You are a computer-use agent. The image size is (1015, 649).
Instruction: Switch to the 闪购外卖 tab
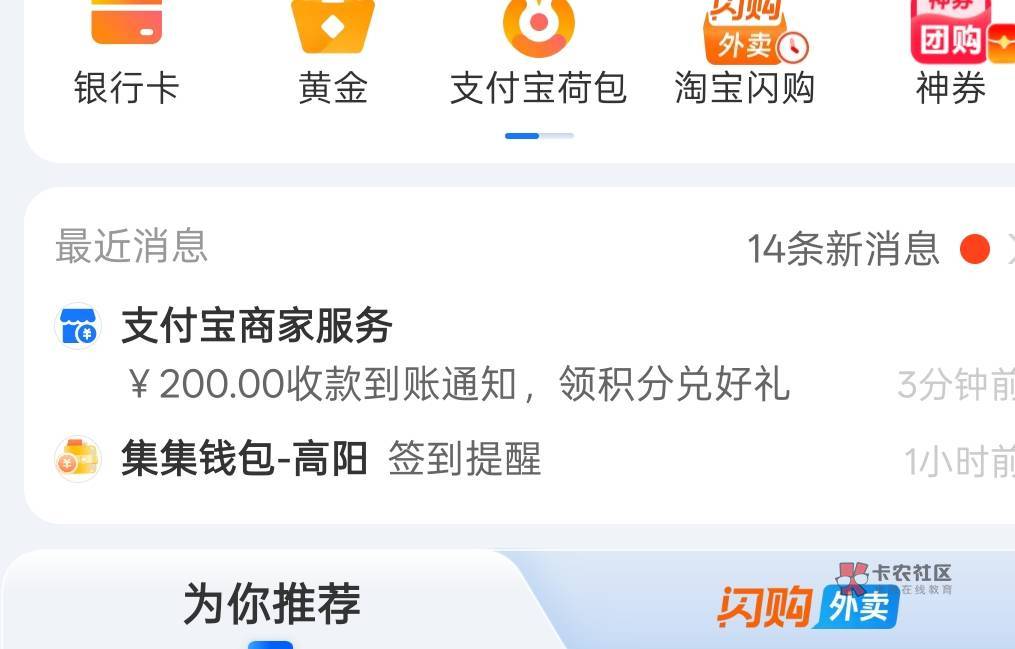[x=808, y=606]
